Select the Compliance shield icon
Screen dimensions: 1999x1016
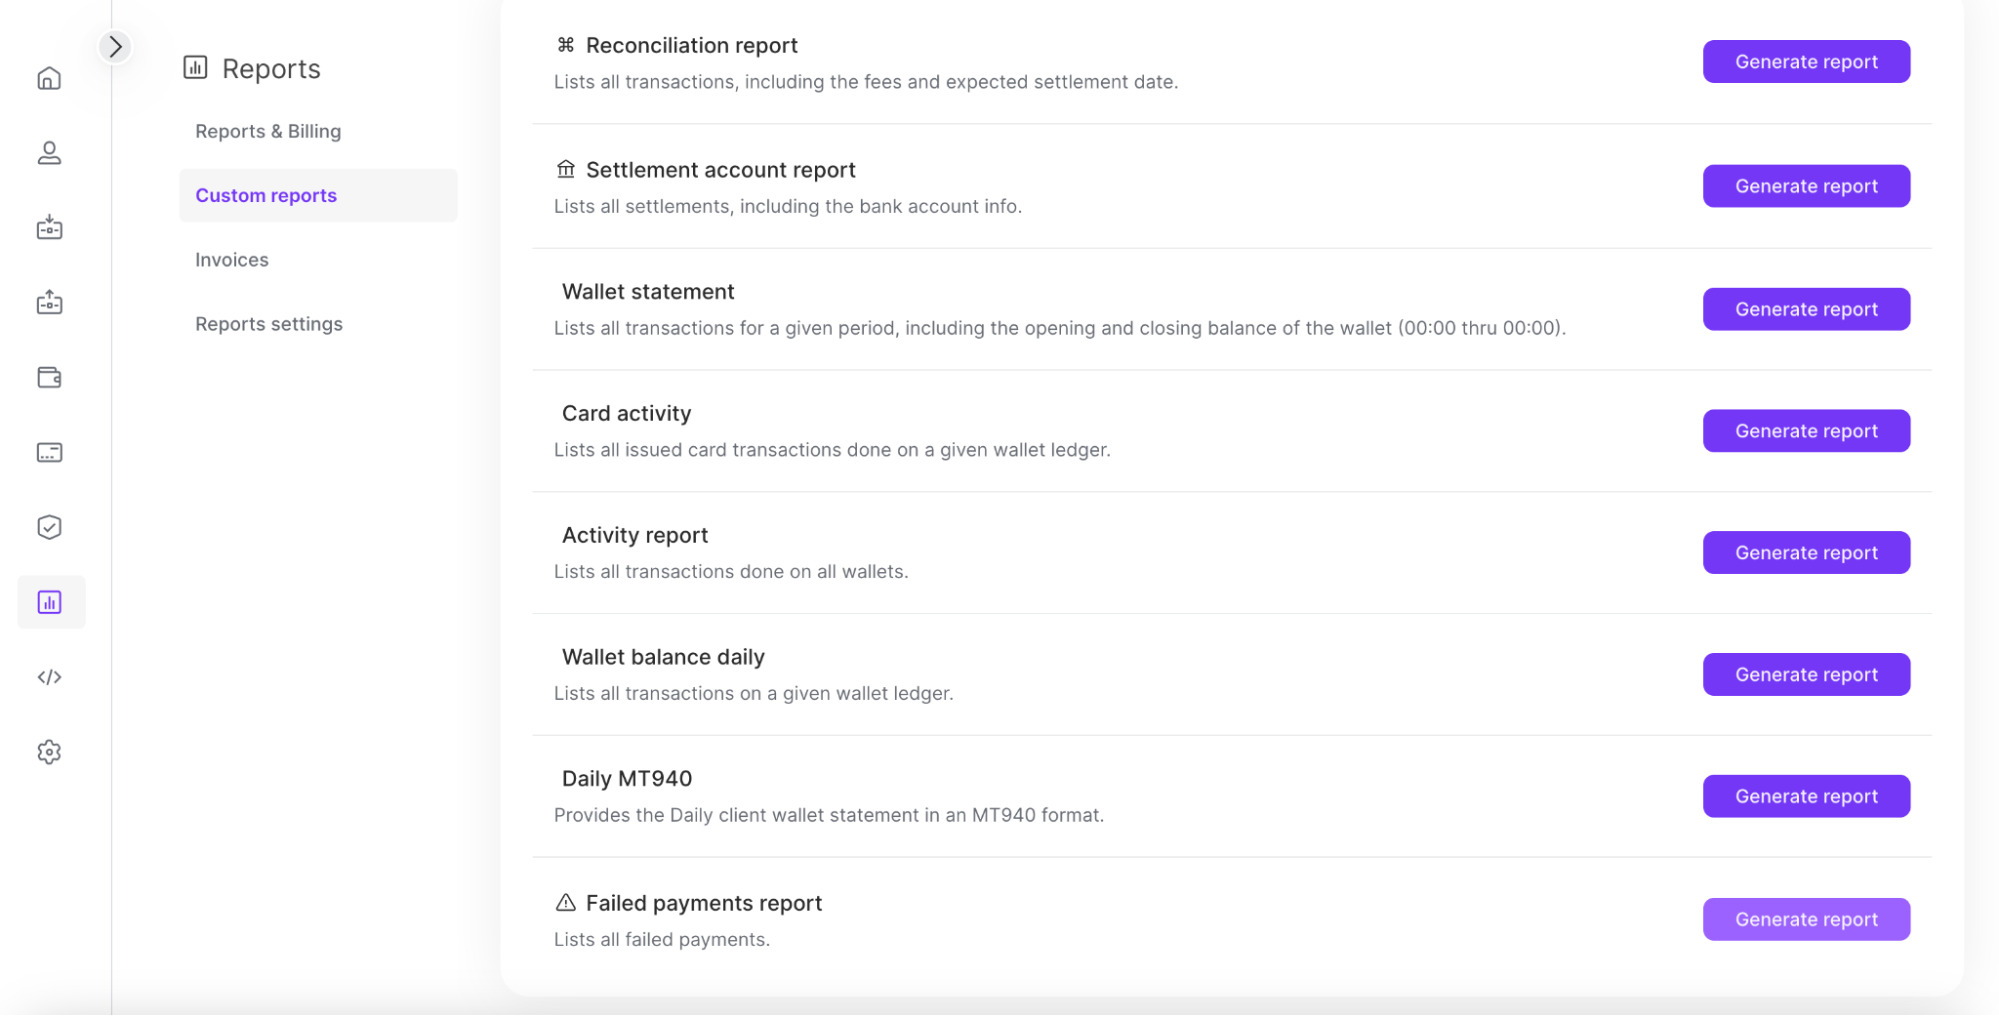pos(49,527)
